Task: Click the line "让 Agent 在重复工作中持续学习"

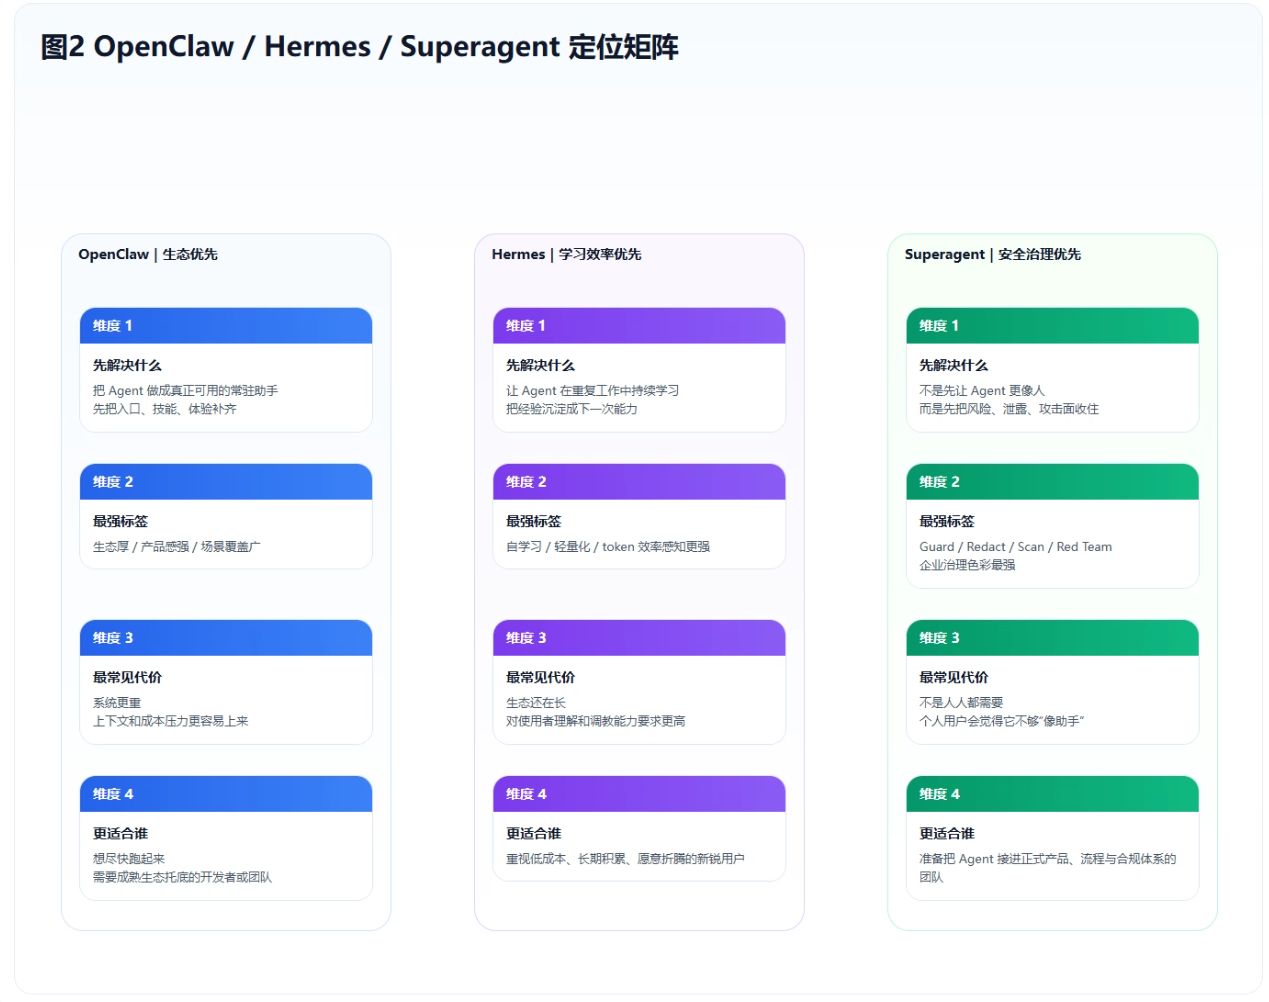Action: tap(592, 391)
